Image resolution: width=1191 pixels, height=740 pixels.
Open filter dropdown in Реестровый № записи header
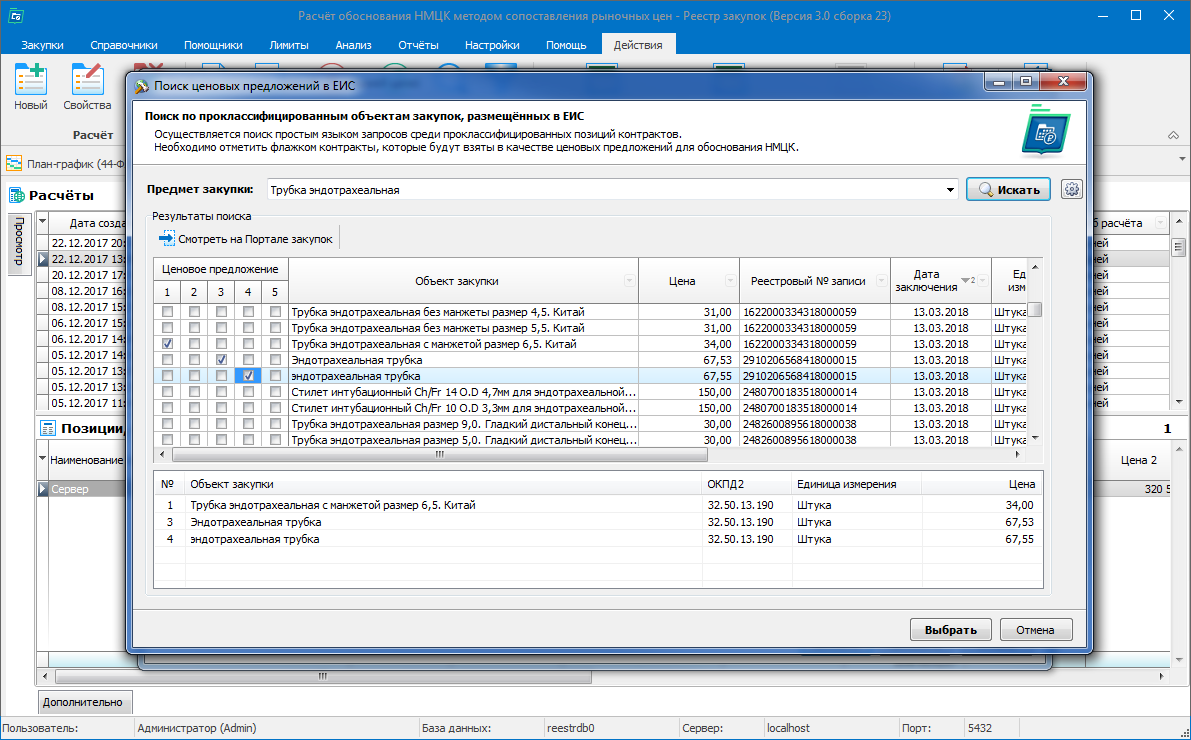pos(881,281)
